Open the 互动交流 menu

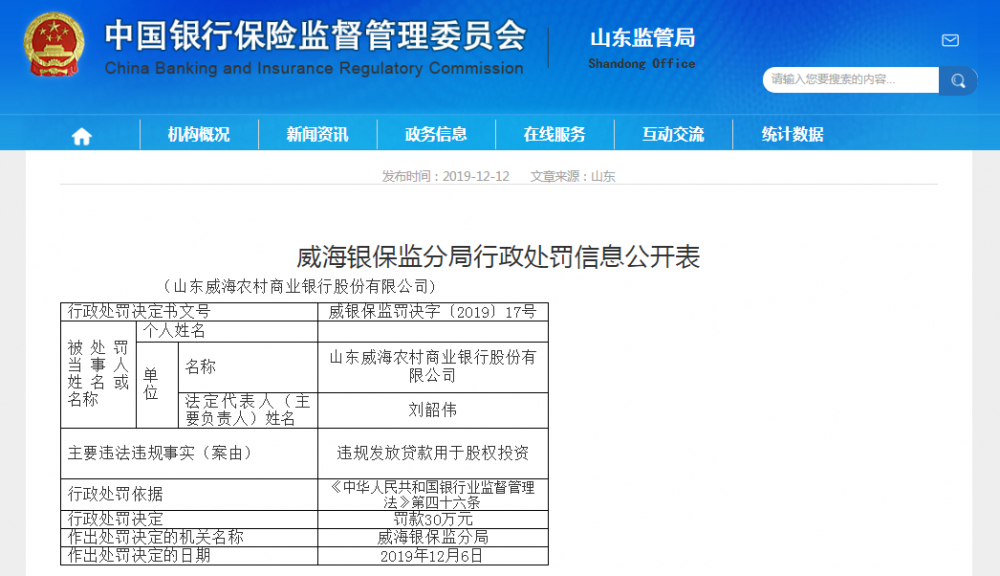click(x=673, y=135)
